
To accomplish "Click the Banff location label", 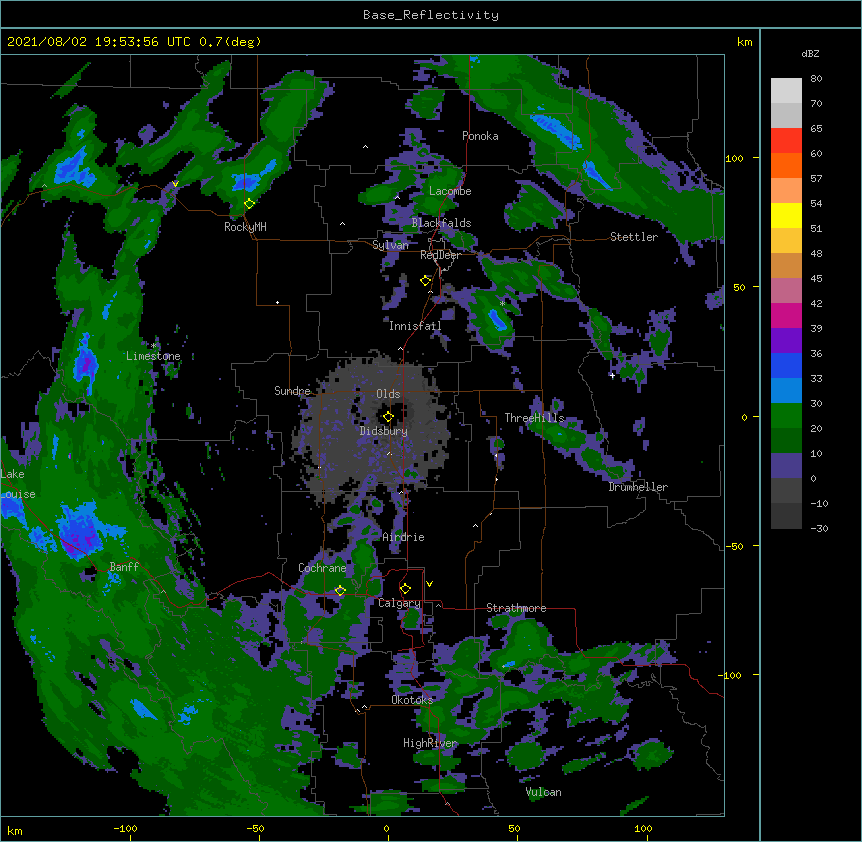I will click(124, 567).
